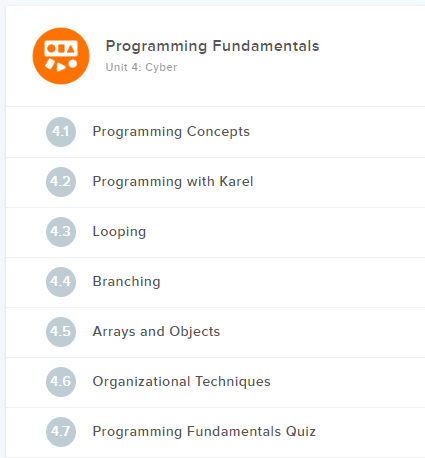
Task: Click the orange Programming Fundamentals module icon
Action: click(x=61, y=56)
